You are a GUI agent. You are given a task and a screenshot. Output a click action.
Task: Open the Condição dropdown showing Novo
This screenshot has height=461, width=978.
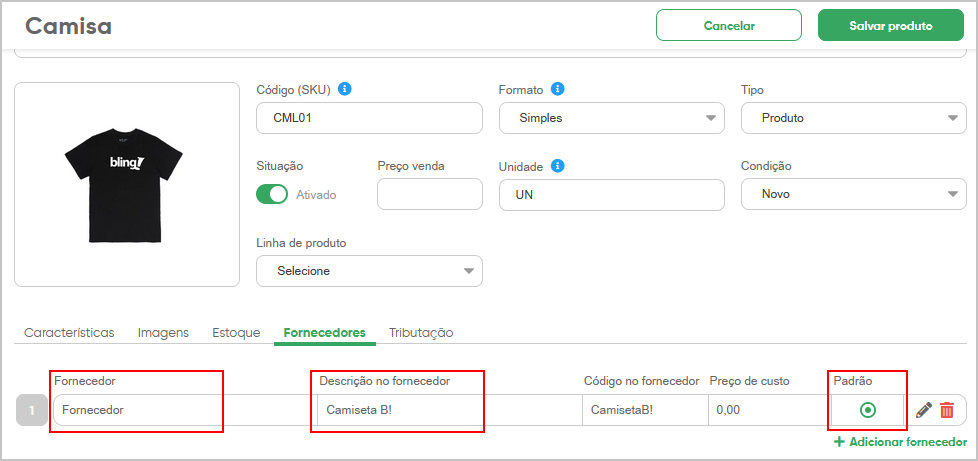click(x=854, y=194)
